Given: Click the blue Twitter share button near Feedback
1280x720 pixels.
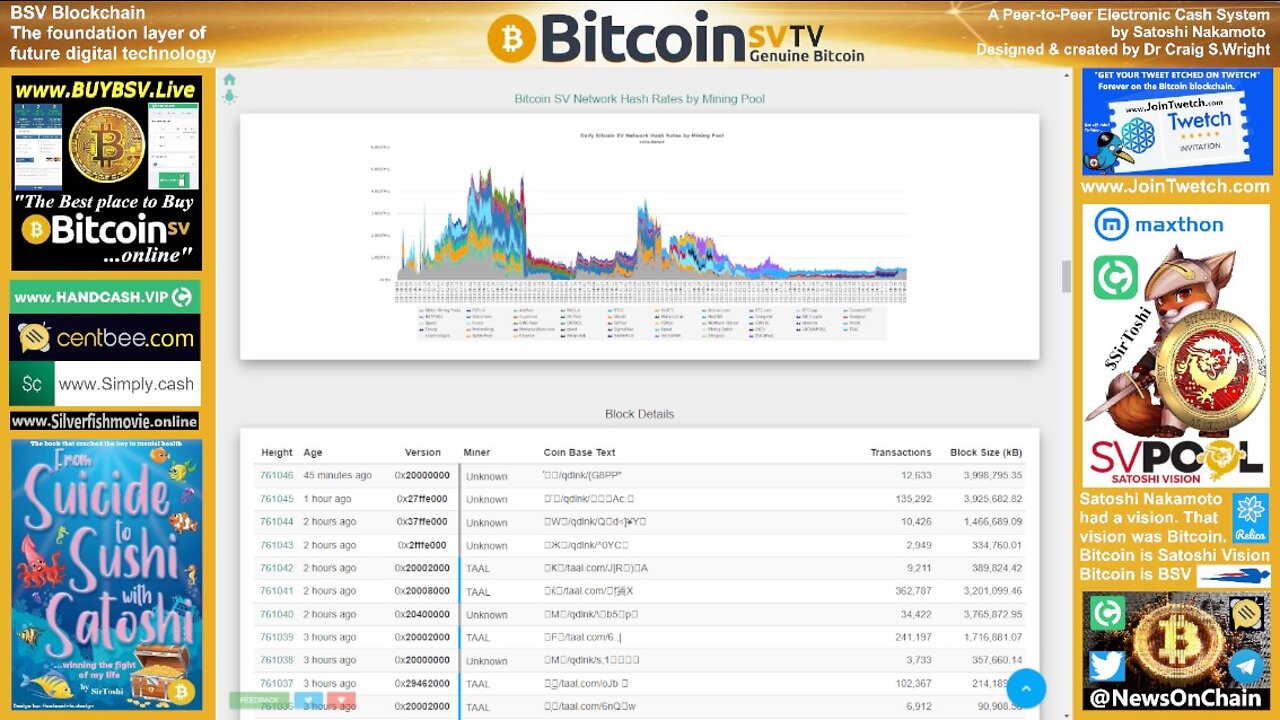Looking at the screenshot, I should pyautogui.click(x=308, y=700).
